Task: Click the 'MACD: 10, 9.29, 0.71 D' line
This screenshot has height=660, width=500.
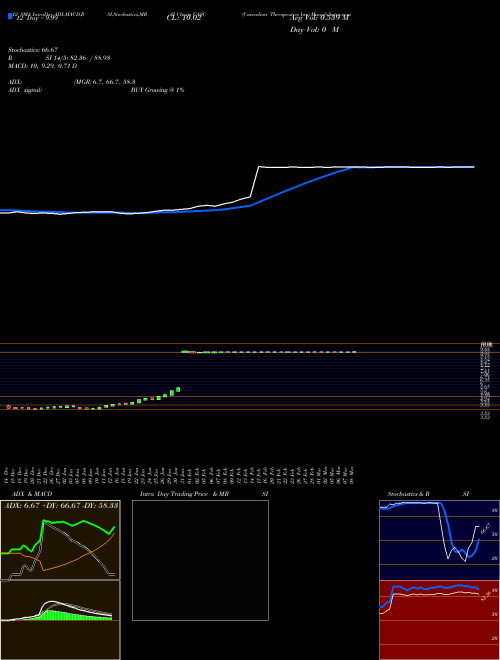Action: pos(42,66)
